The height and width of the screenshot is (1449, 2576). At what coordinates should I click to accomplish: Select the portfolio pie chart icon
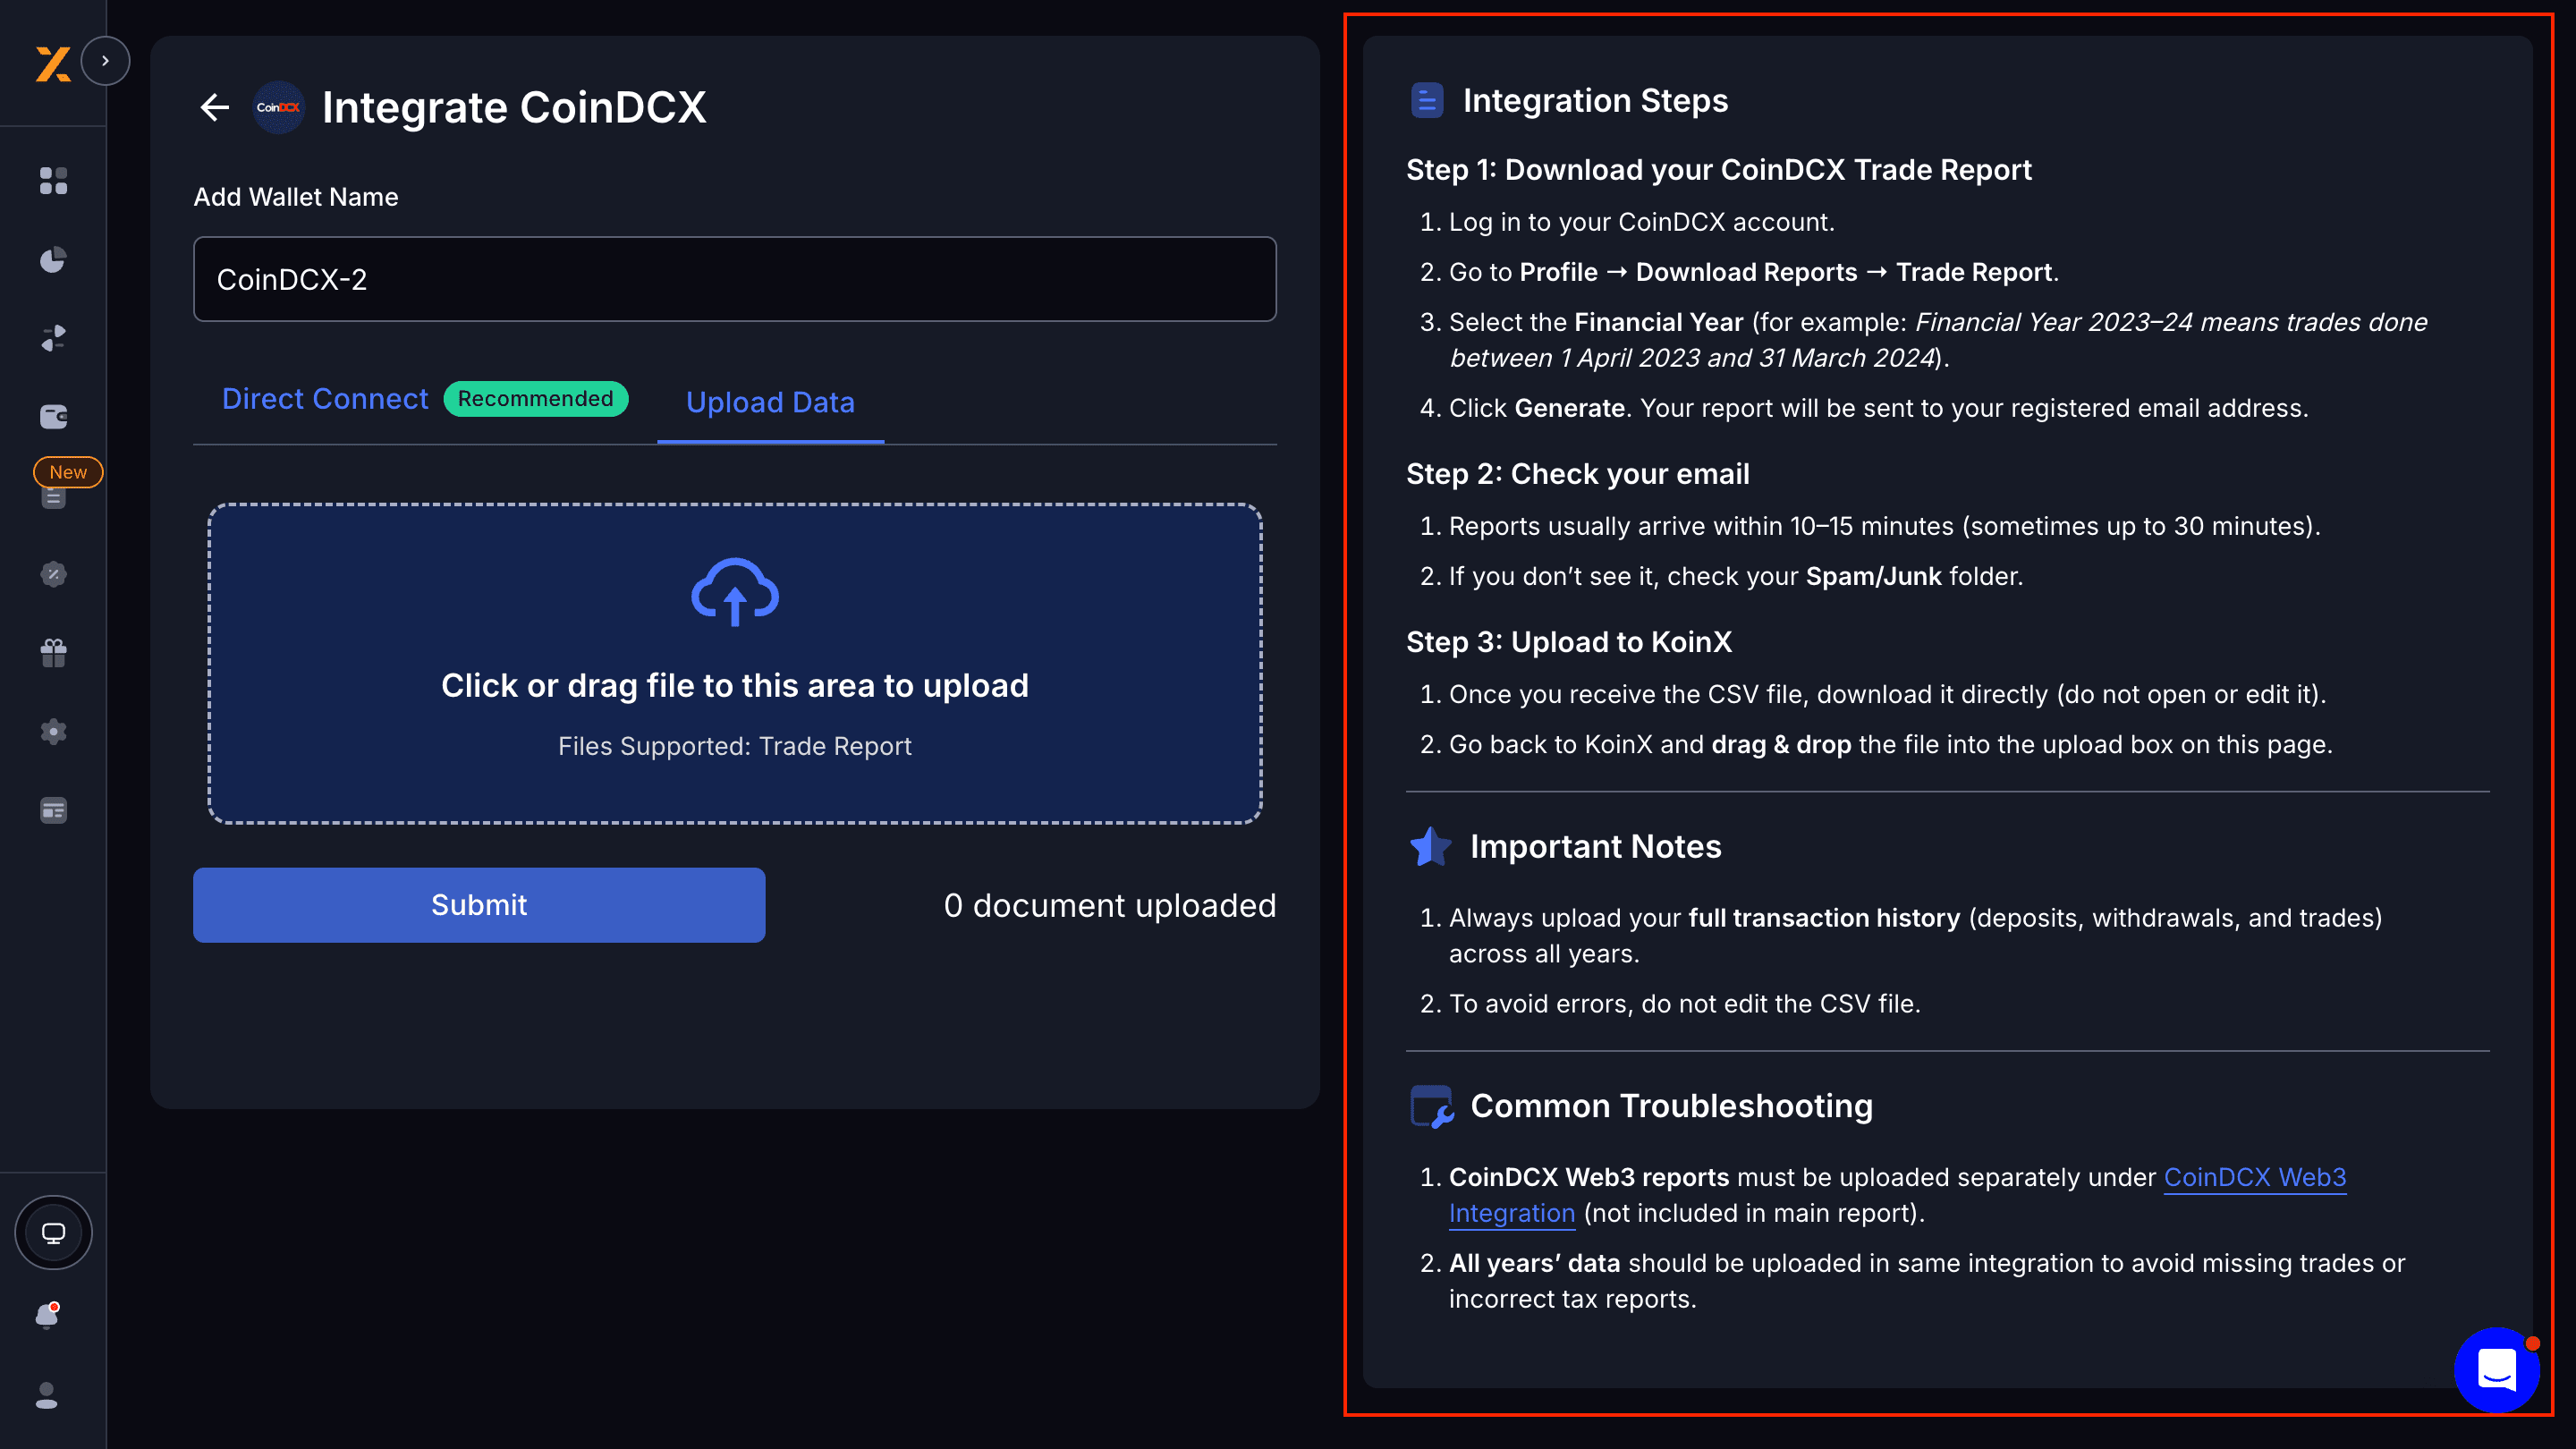[53, 259]
